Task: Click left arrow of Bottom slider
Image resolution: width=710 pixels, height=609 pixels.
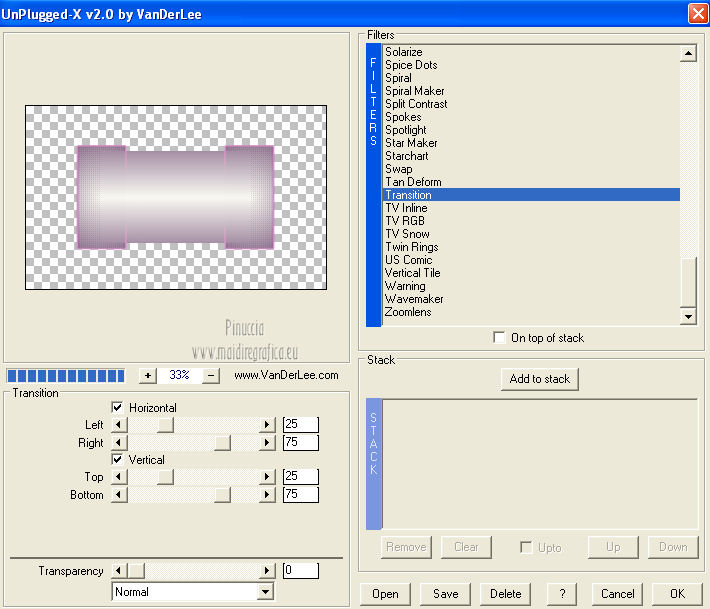Action: (119, 494)
